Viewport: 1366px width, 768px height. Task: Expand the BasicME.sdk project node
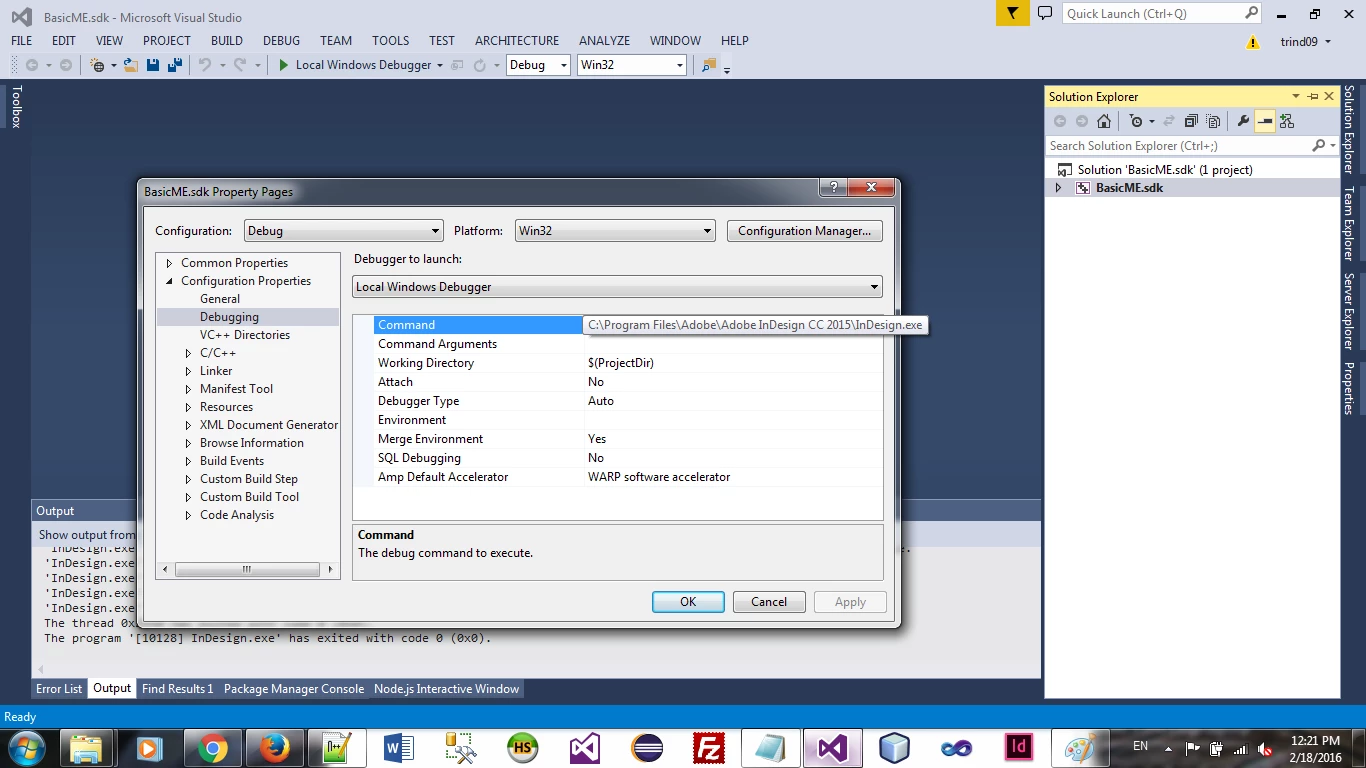1058,188
